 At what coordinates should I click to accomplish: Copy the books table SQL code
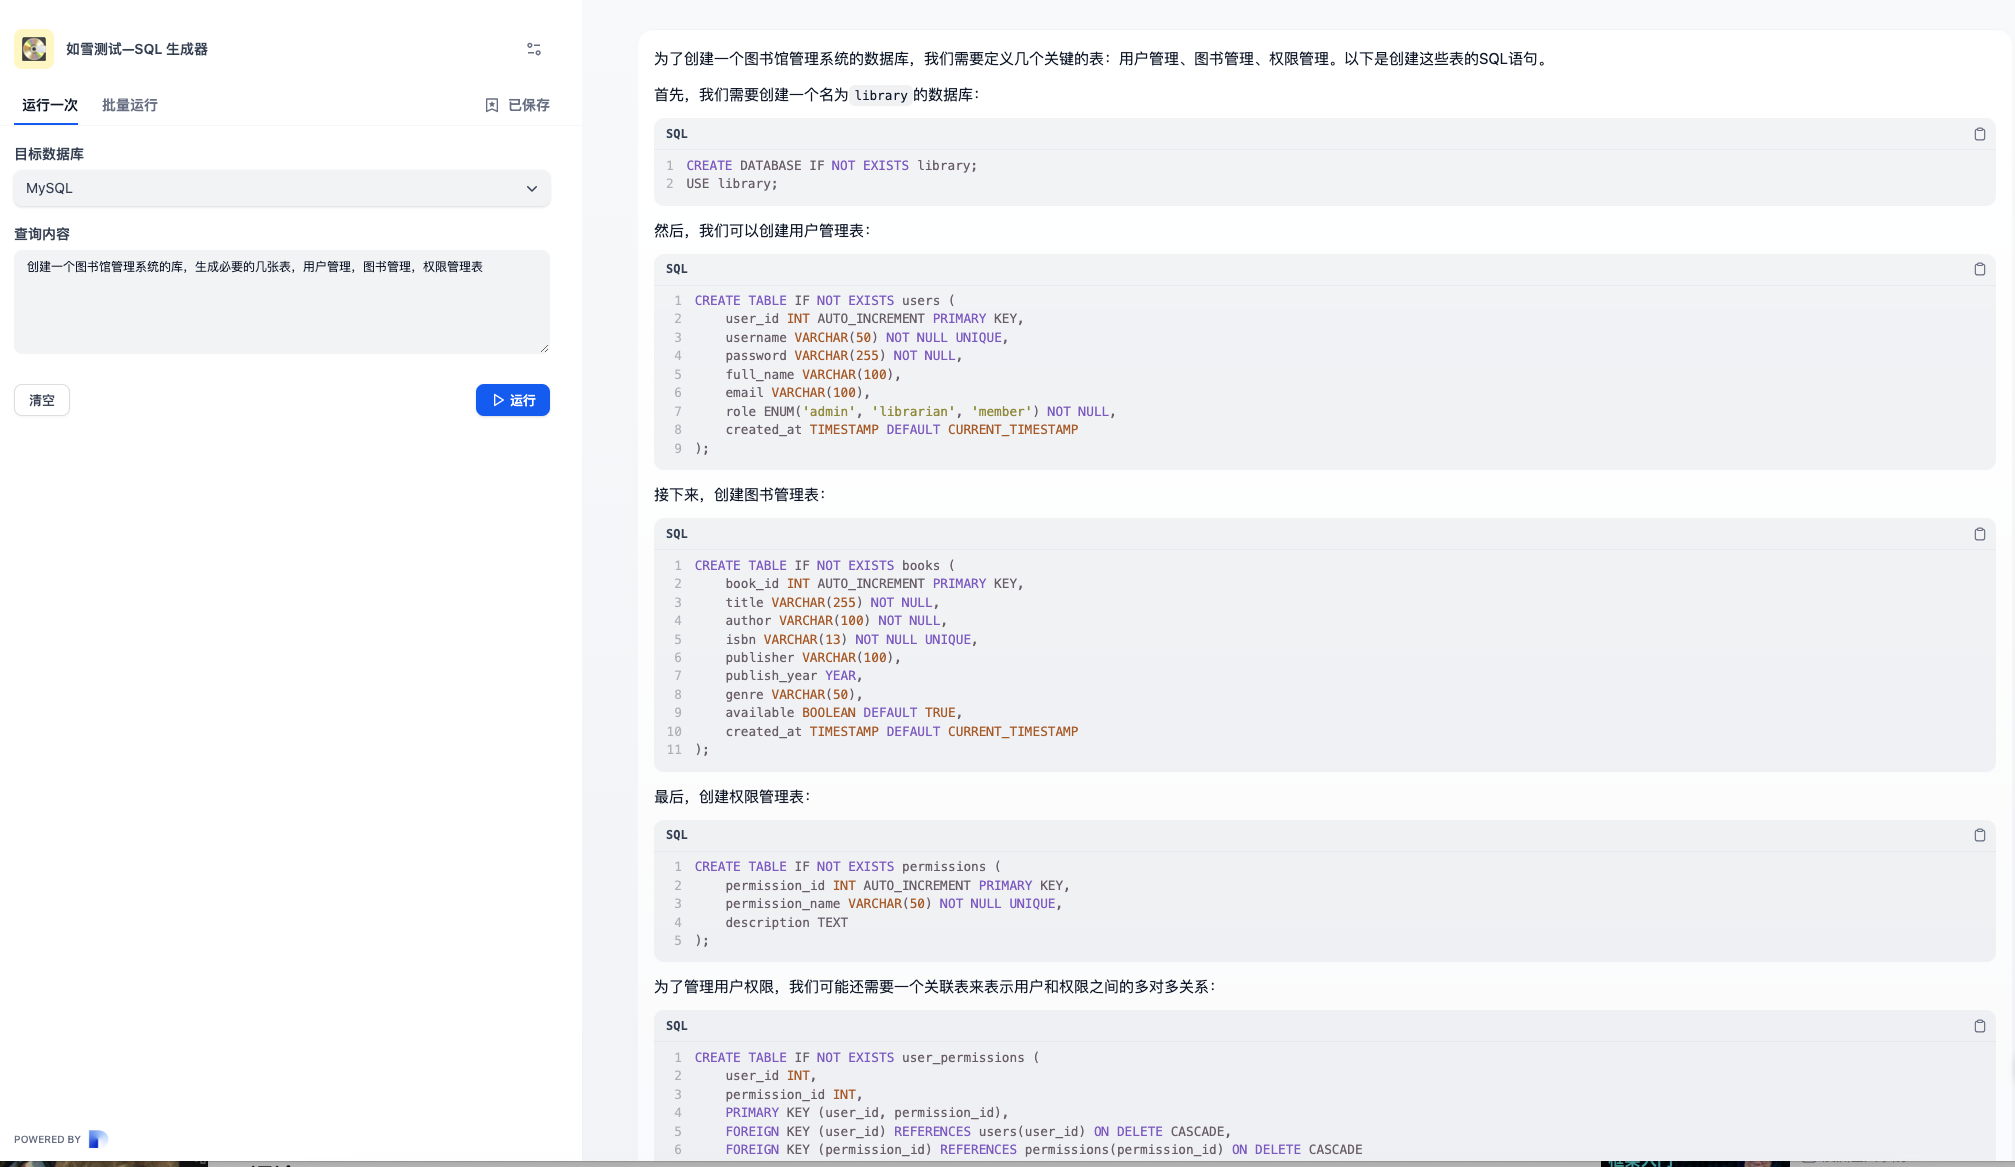tap(1979, 534)
